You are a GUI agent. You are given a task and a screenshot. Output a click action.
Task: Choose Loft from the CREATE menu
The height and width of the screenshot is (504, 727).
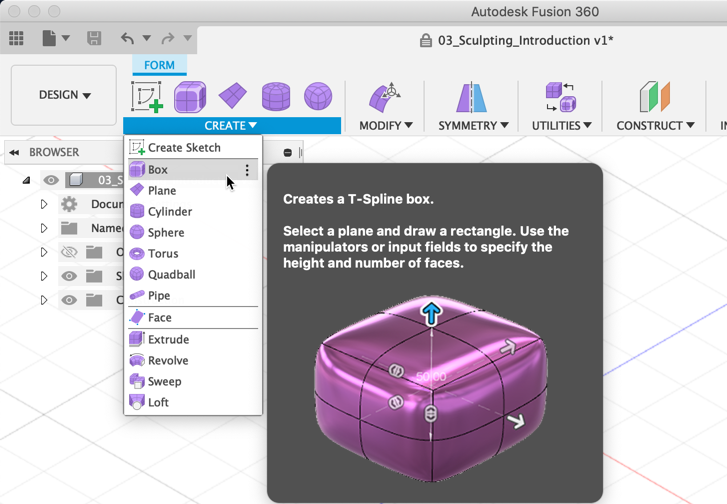click(x=193, y=402)
